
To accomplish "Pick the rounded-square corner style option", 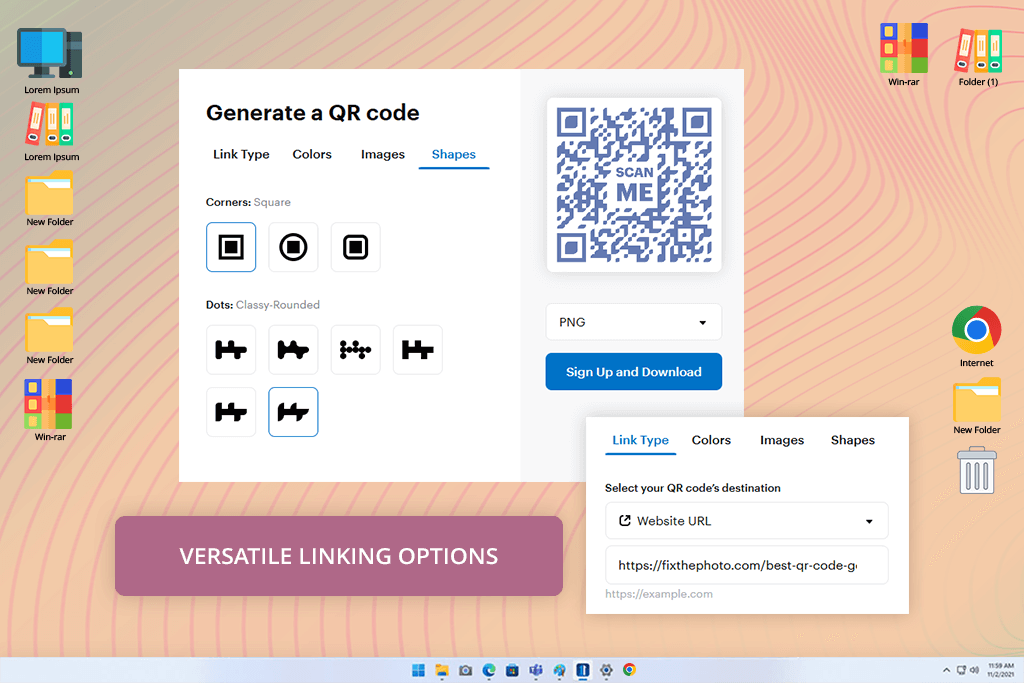I will coord(355,247).
